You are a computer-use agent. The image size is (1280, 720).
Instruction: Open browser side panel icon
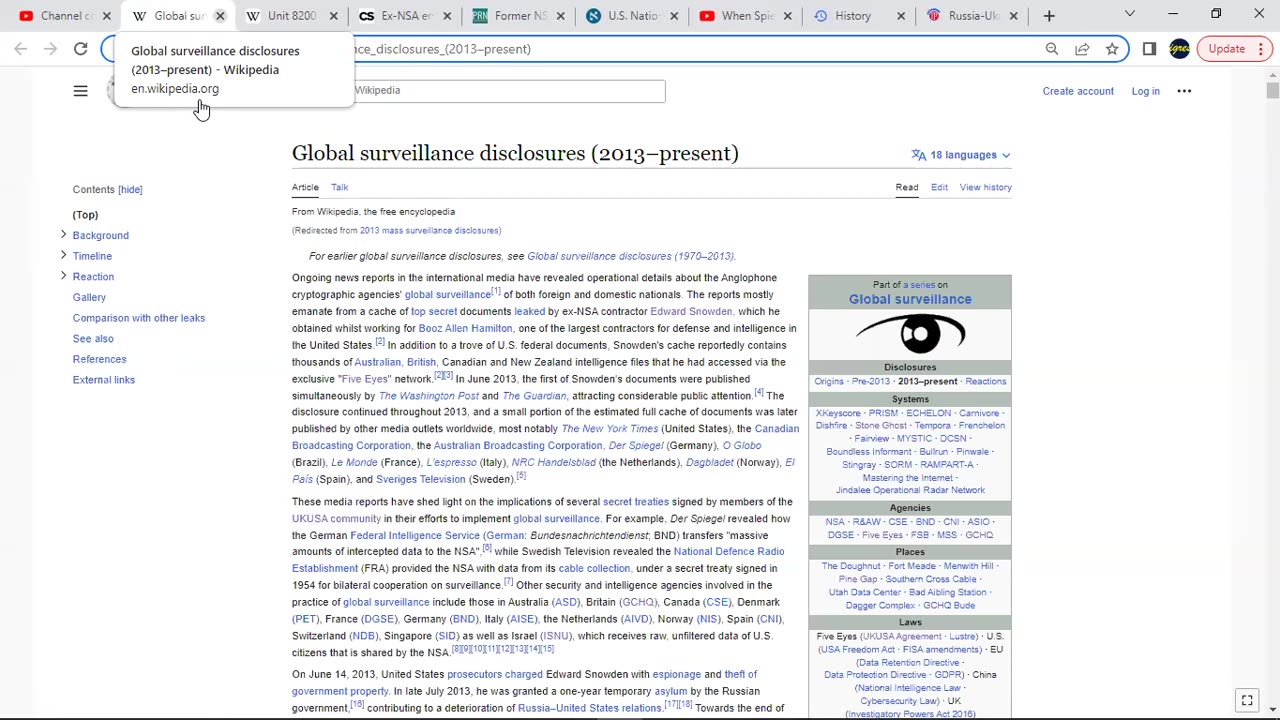pyautogui.click(x=1149, y=49)
